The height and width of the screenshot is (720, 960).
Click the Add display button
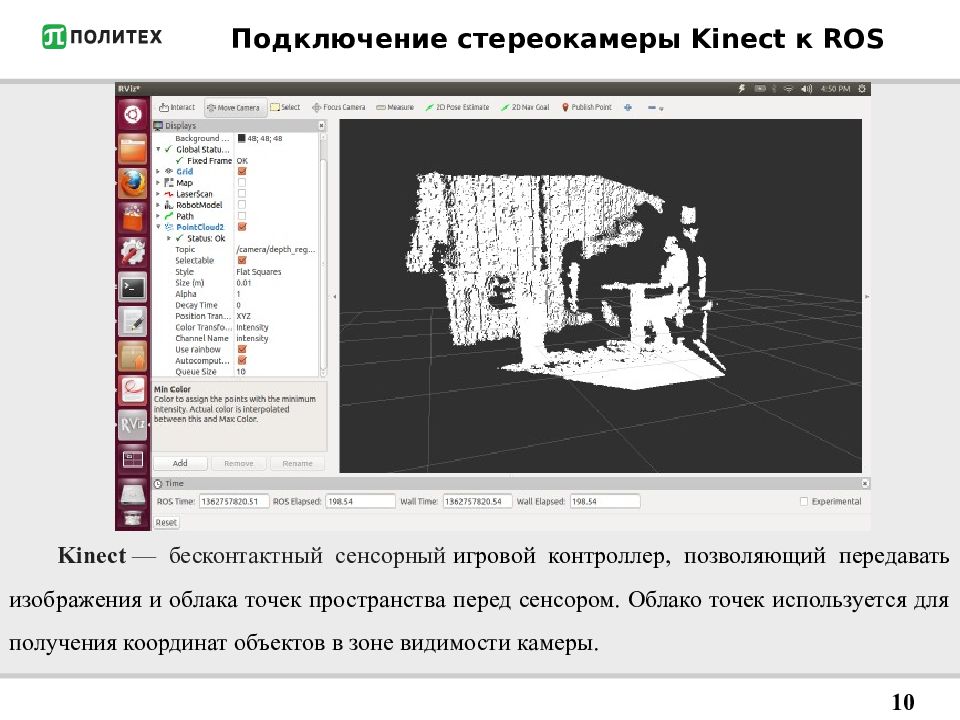click(180, 463)
